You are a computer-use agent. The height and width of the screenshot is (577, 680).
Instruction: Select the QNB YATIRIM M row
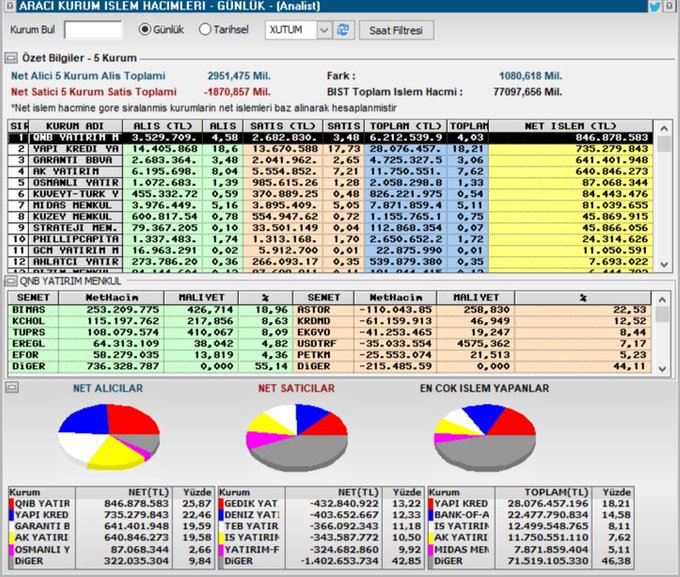330,138
